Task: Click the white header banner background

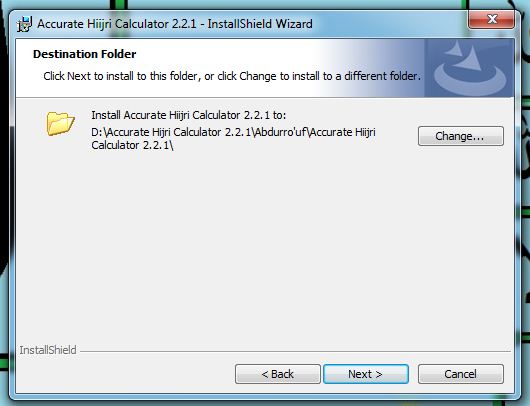Action: 169,90
